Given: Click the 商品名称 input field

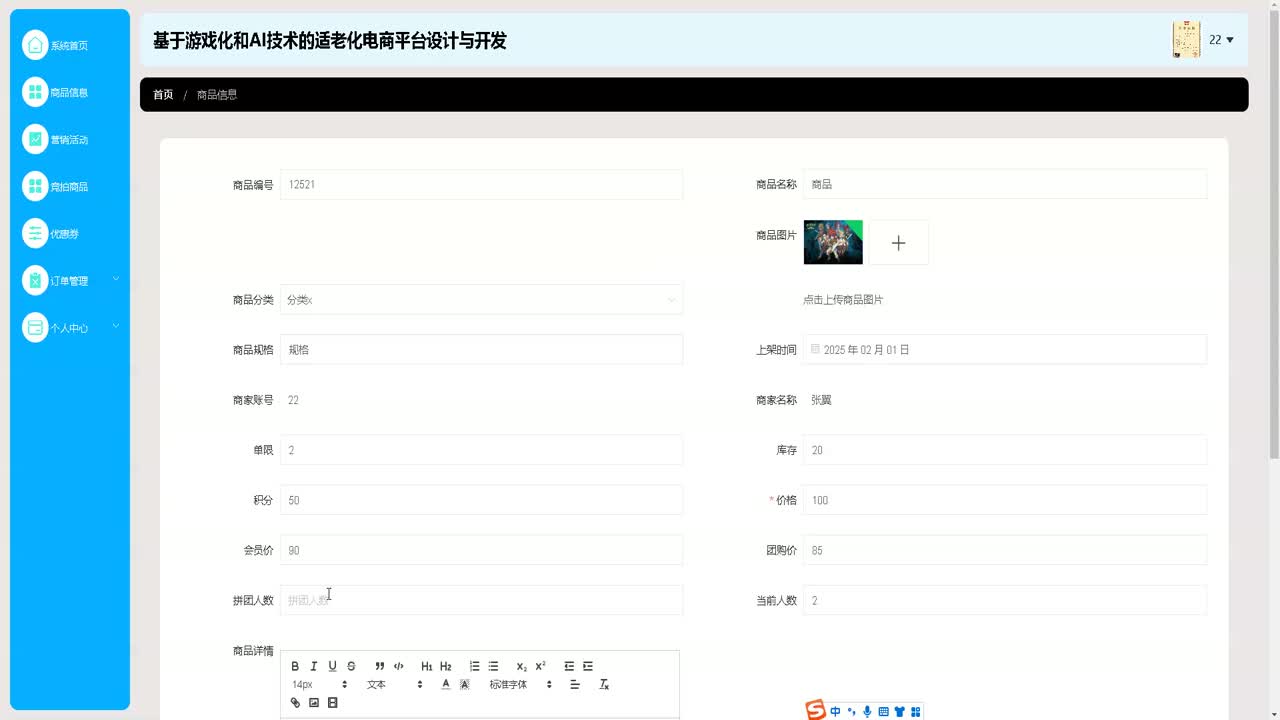Looking at the screenshot, I should pyautogui.click(x=1005, y=184).
